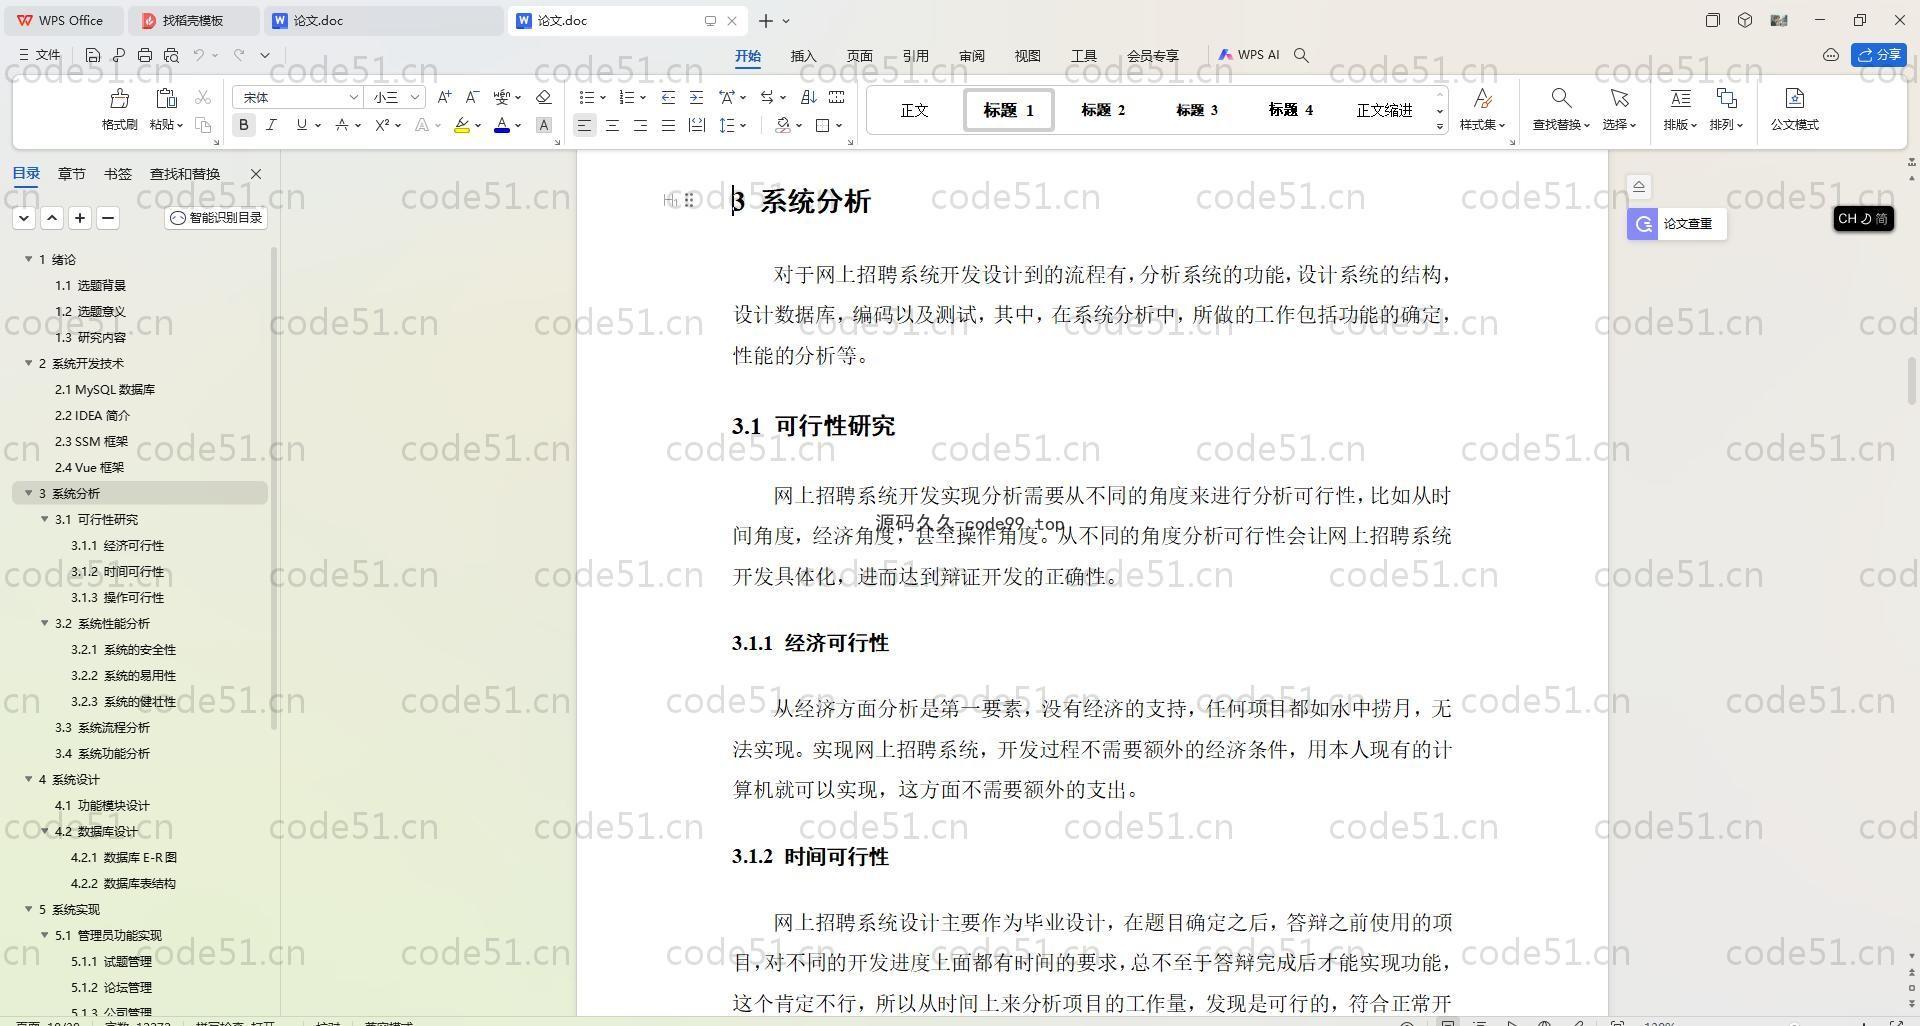Click the blue font color A button
Viewport: 1920px width, 1026px height.
click(502, 125)
